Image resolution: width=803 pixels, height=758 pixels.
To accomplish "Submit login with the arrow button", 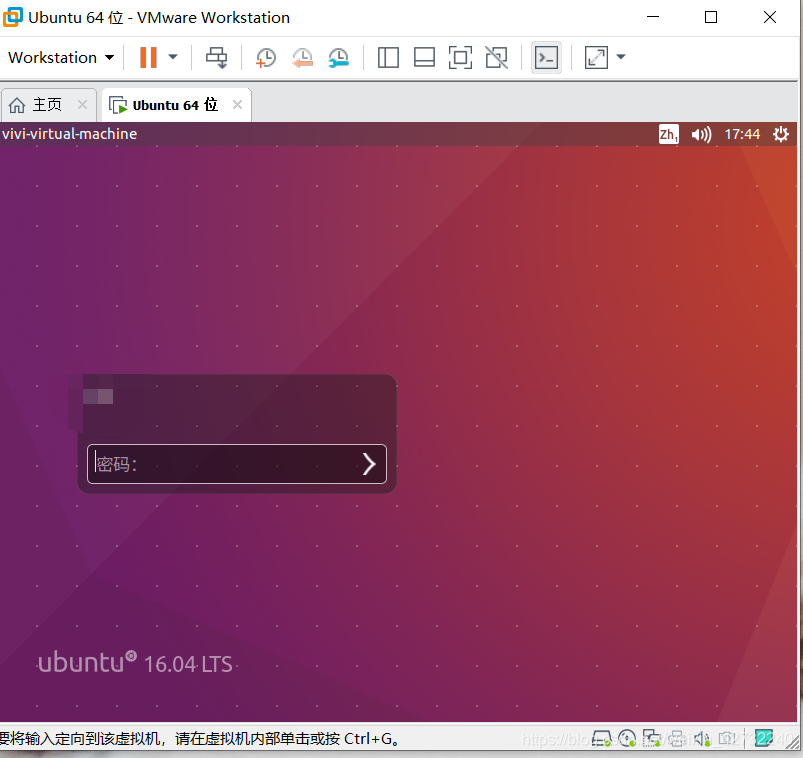I will click(369, 464).
